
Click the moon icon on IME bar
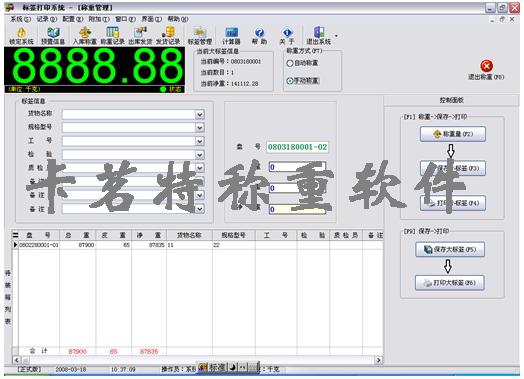click(233, 368)
